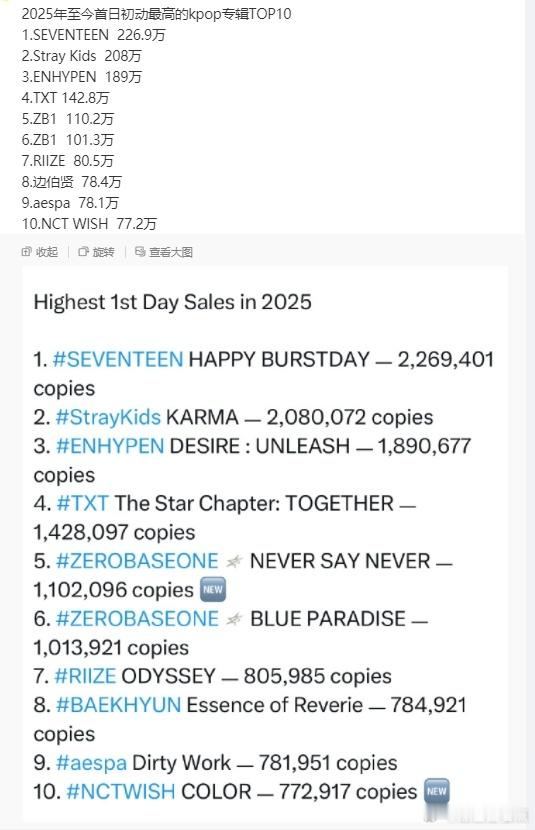Click the post title line about kpop TOP10
Image resolution: width=535 pixels, height=830 pixels.
pyautogui.click(x=157, y=13)
